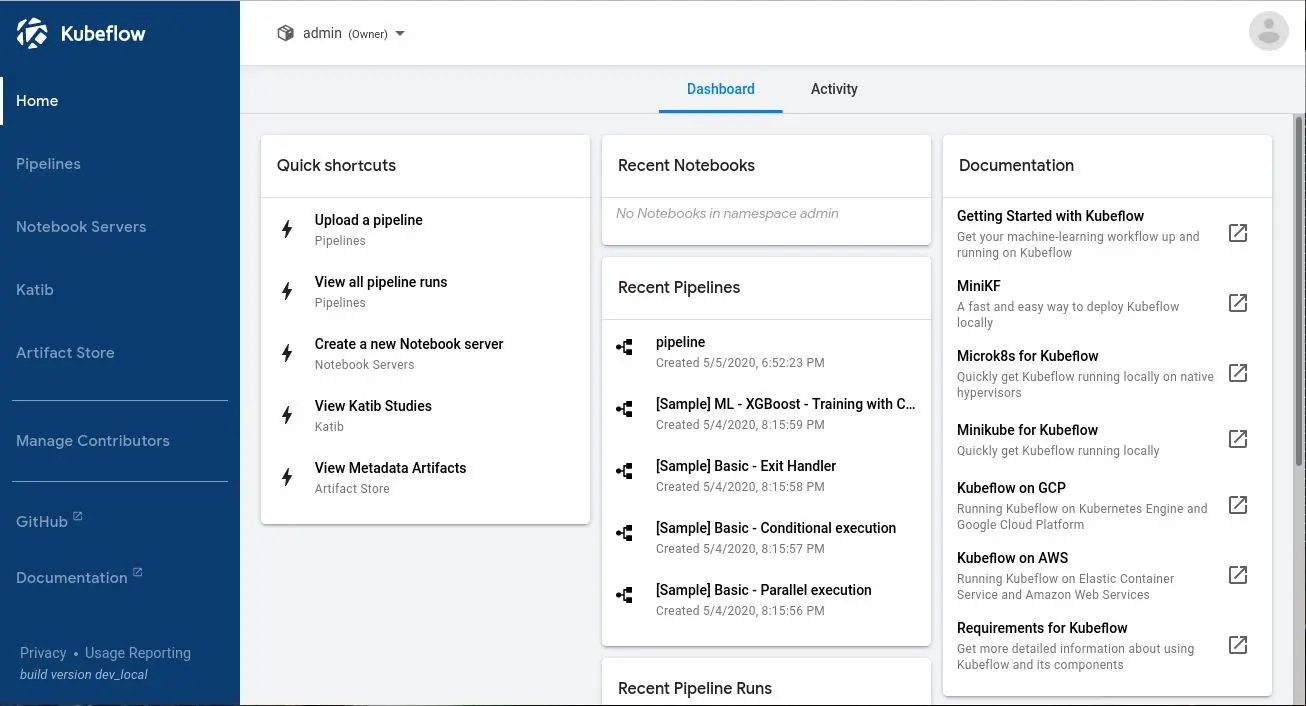Expand the admin namespace dropdown

[x=400, y=34]
